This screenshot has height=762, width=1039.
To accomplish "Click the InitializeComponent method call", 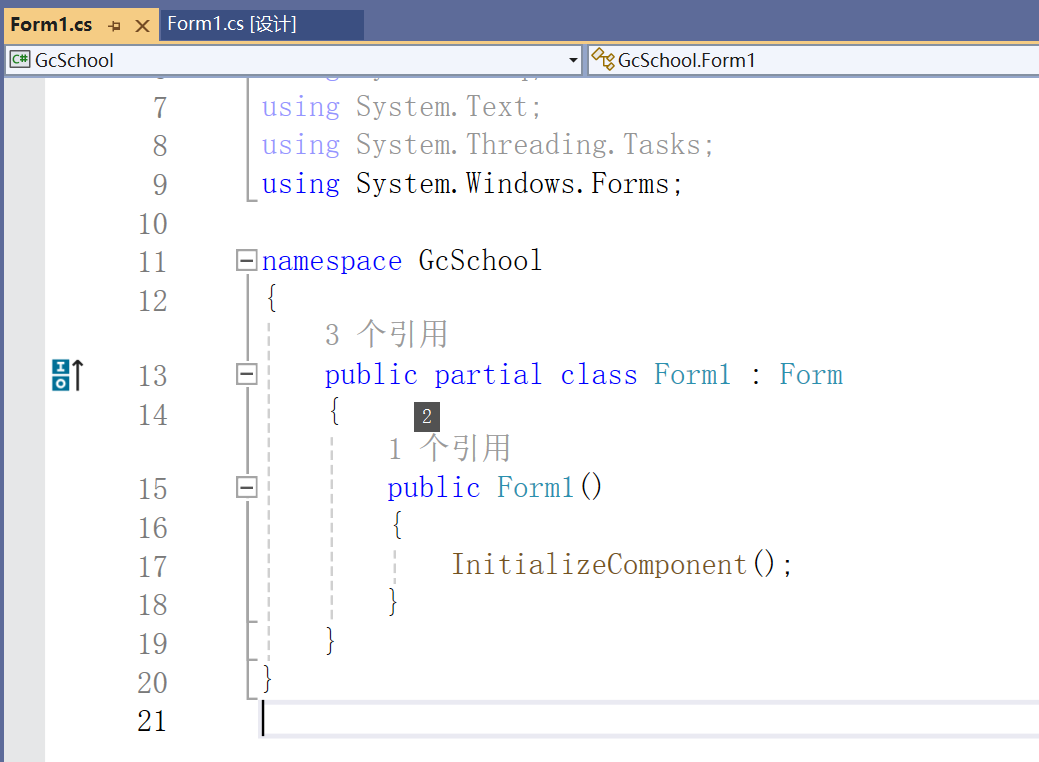I will point(599,565).
